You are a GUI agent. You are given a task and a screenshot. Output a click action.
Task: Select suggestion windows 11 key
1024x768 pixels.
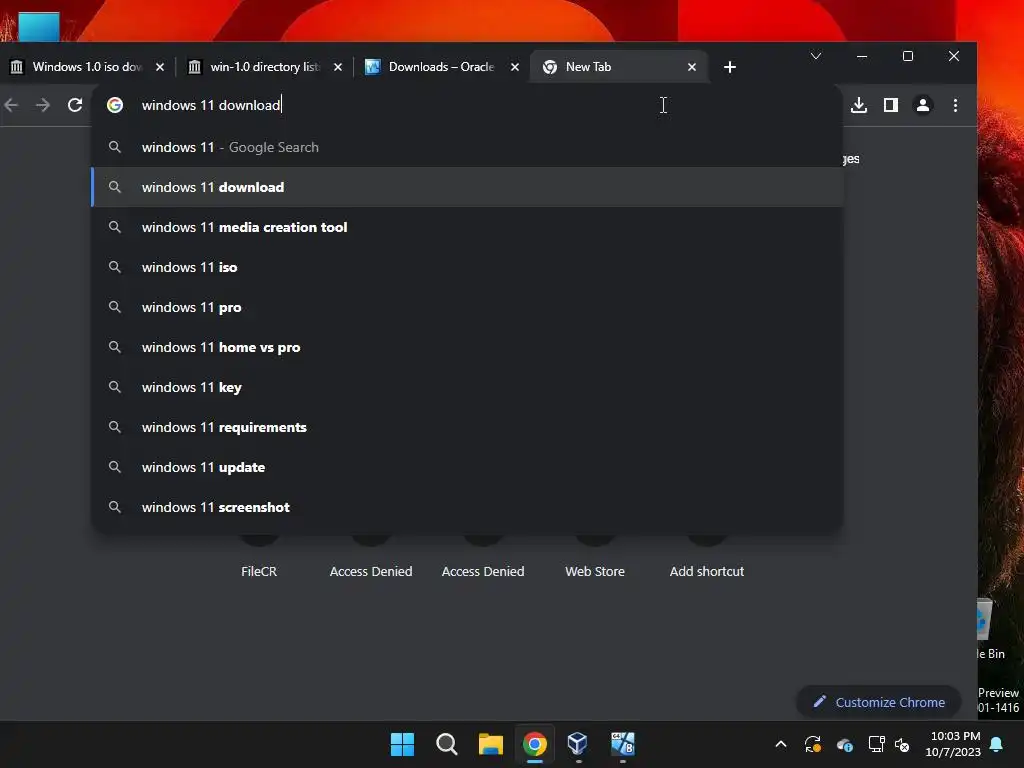click(x=467, y=387)
